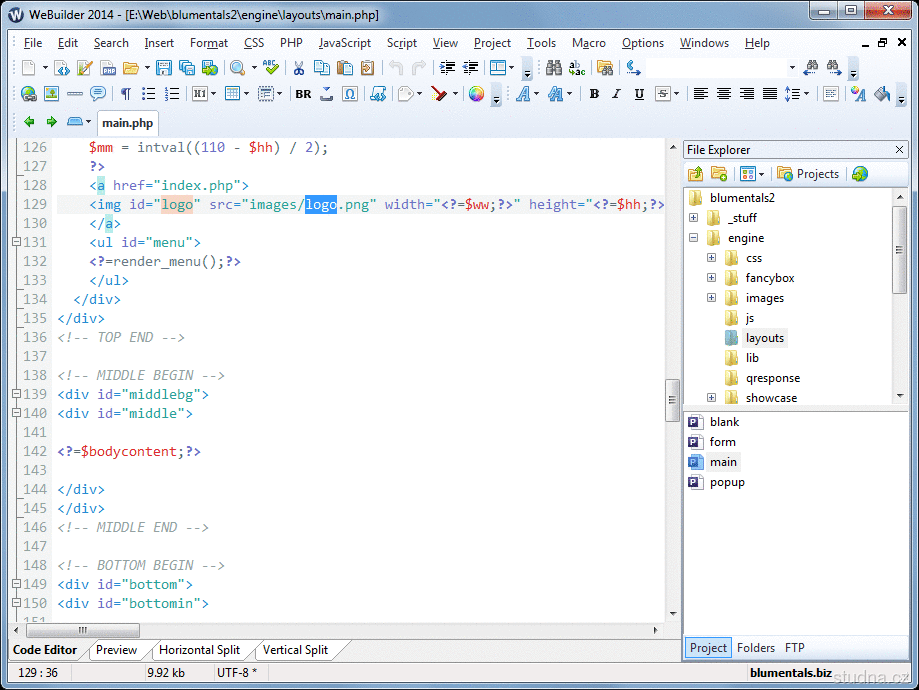Click the spell check icon
Viewport: 919px width, 690px height.
[x=271, y=68]
